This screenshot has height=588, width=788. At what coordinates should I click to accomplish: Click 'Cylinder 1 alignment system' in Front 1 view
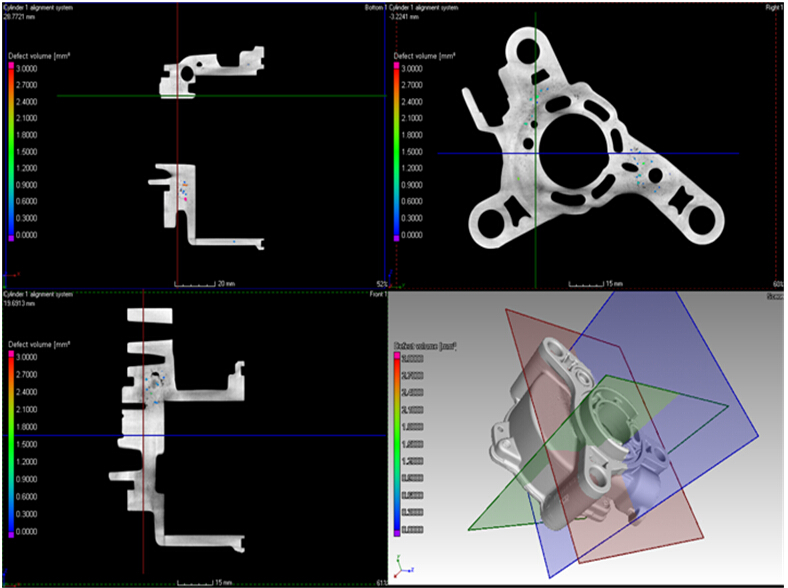[x=38, y=294]
